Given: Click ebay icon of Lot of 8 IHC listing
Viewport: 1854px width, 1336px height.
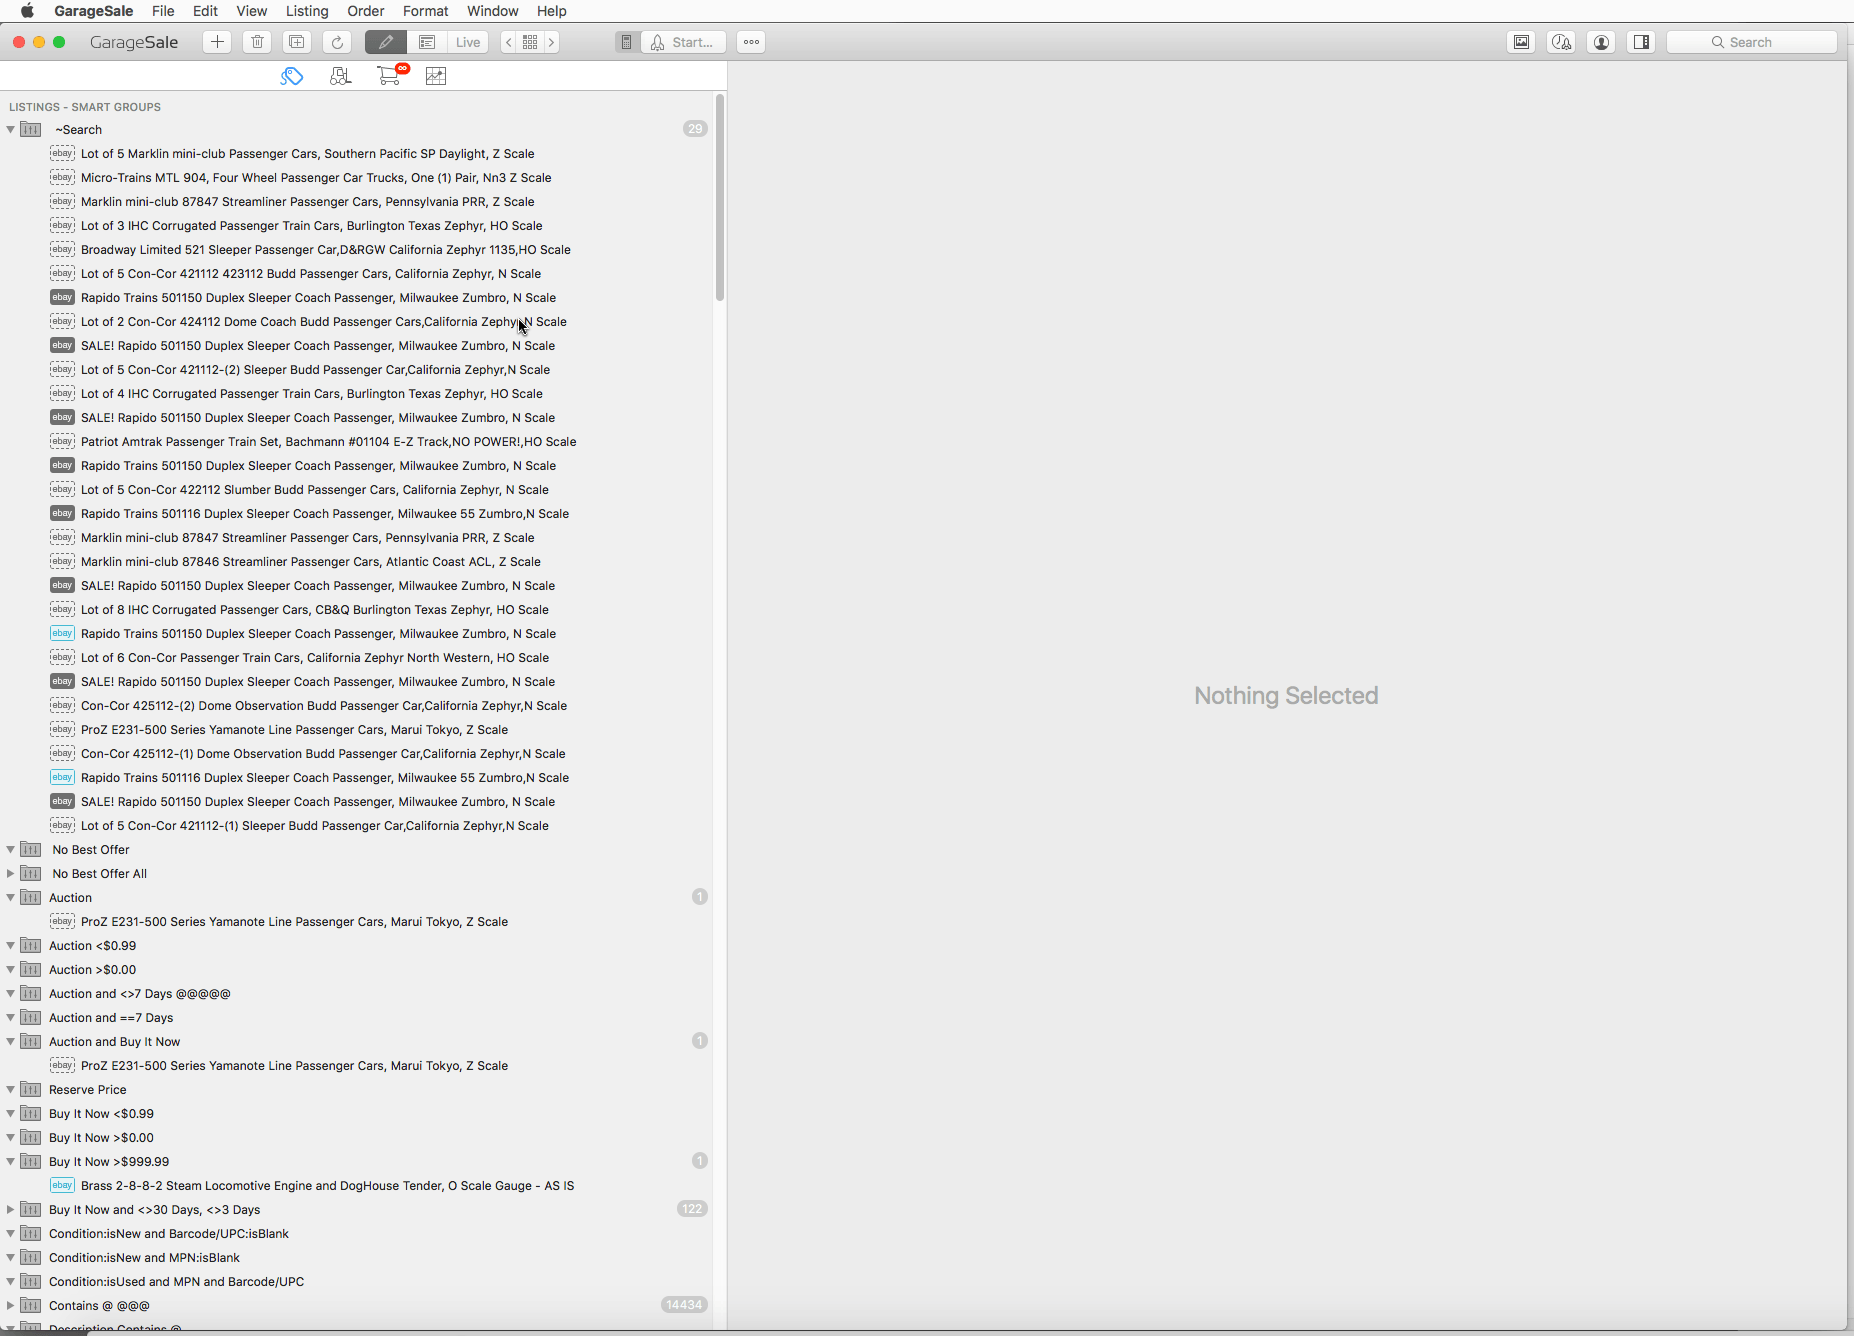Looking at the screenshot, I should 62,609.
